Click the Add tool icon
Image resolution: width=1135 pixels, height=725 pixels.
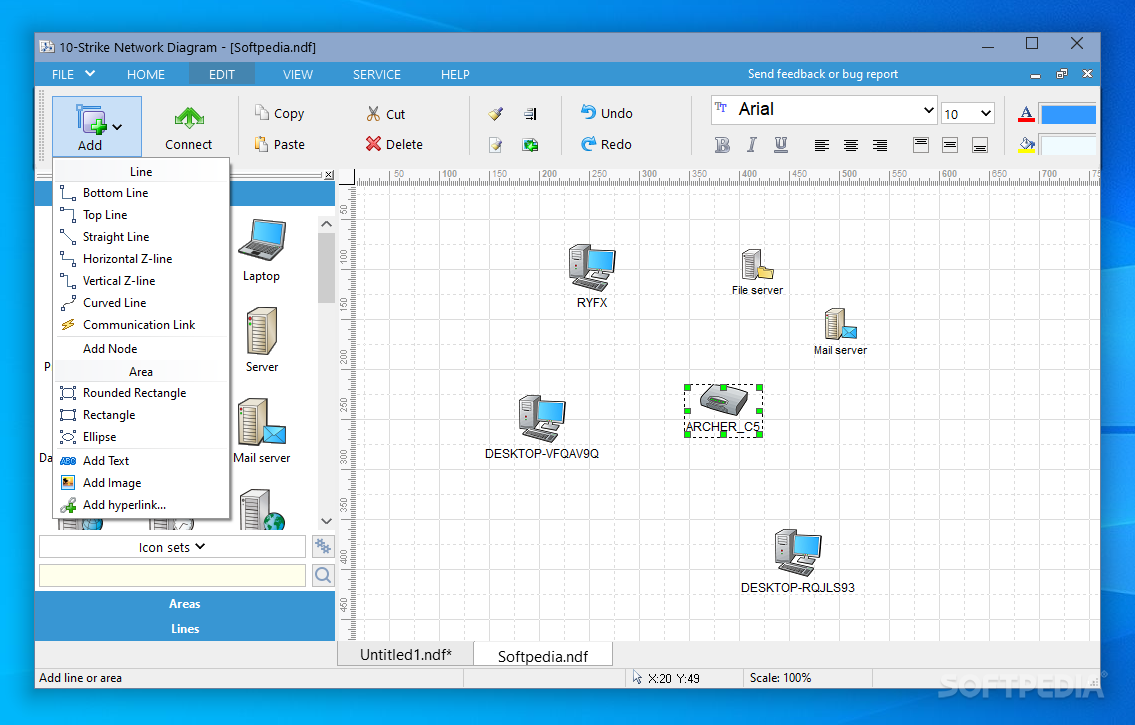[x=90, y=119]
